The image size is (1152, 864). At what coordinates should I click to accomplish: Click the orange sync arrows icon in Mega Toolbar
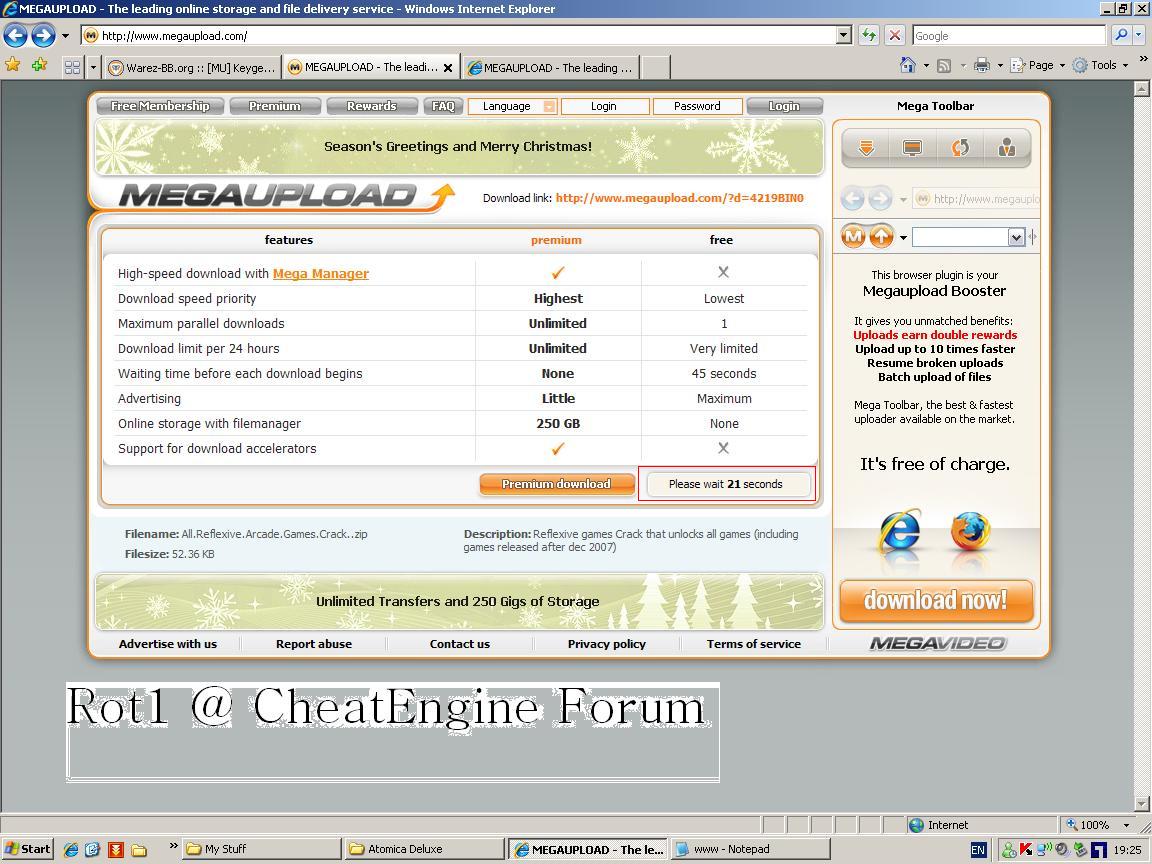[x=960, y=148]
